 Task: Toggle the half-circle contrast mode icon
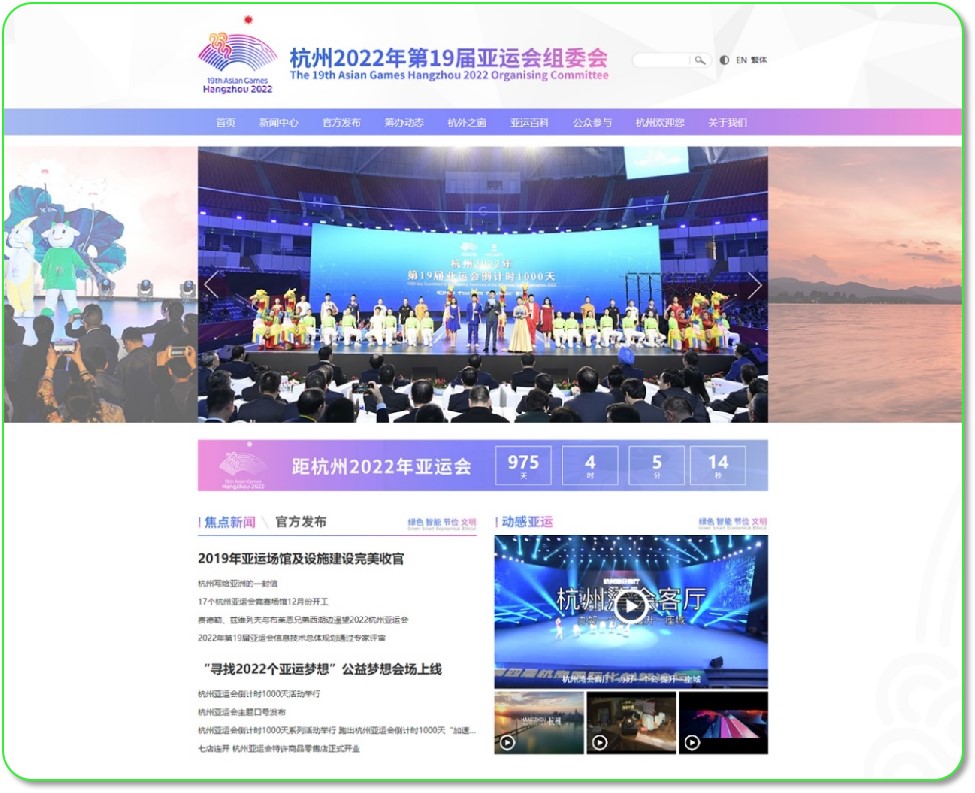coord(724,60)
